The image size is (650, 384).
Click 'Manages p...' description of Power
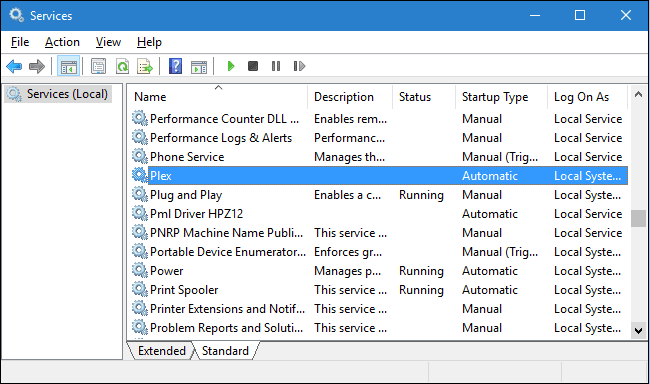point(347,271)
